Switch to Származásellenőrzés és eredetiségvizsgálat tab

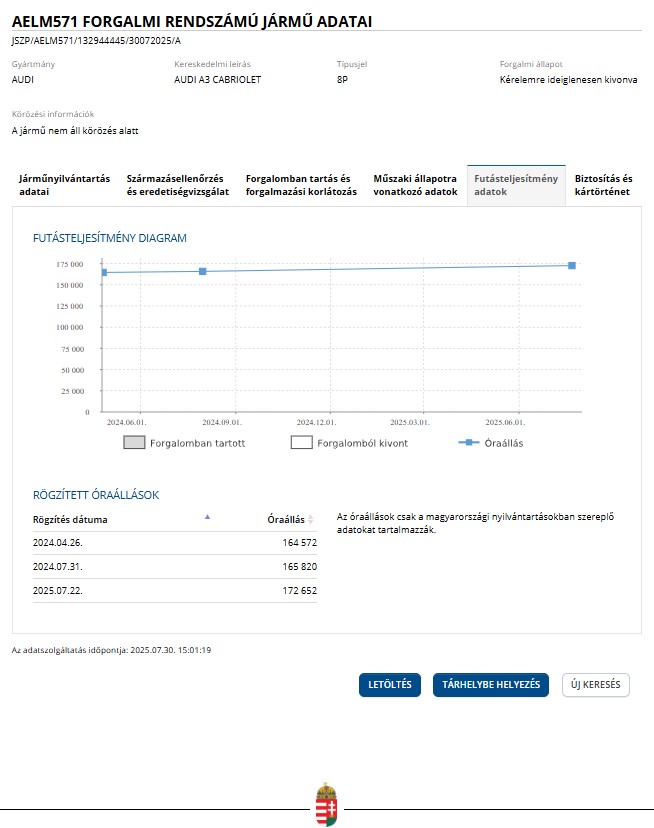[178, 185]
